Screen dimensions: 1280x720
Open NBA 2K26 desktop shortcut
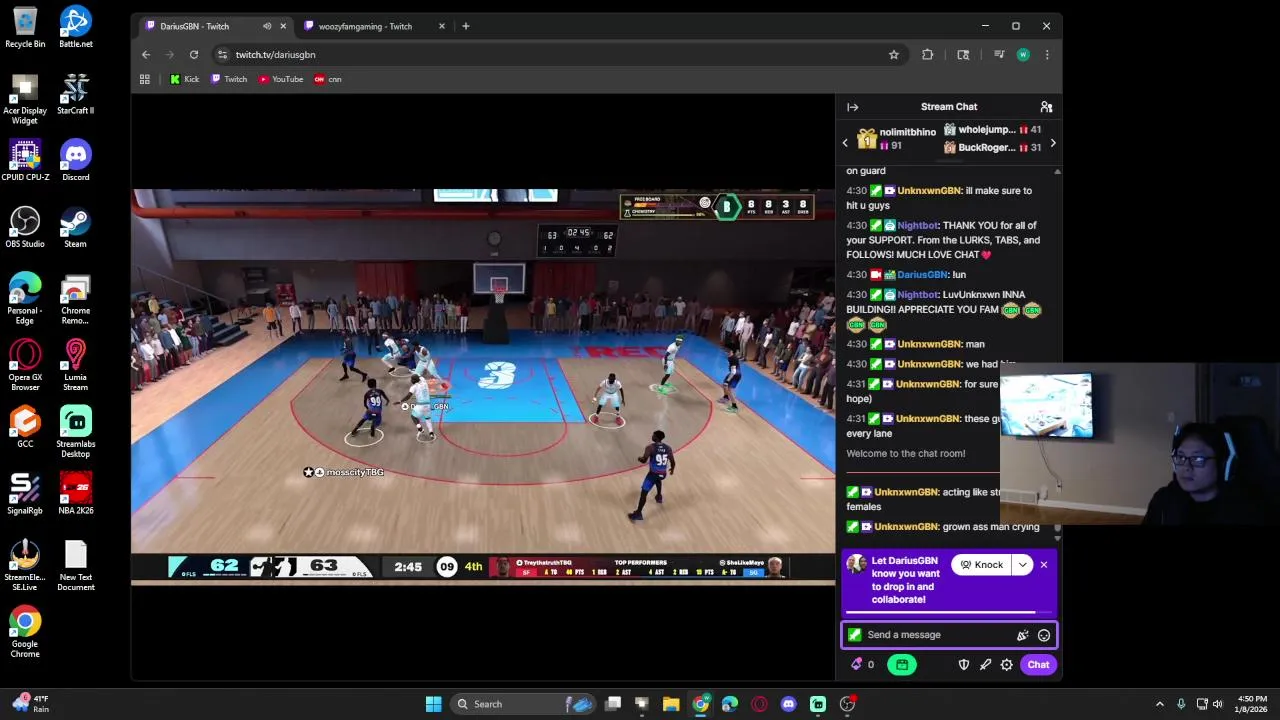point(75,494)
